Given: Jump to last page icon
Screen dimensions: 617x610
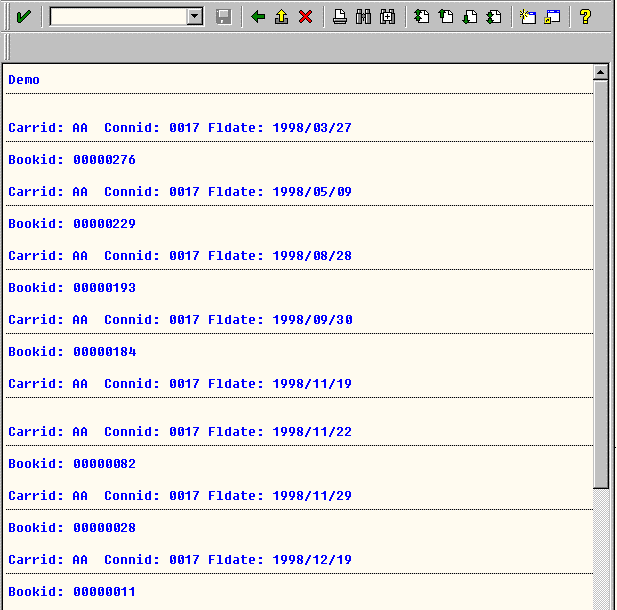Looking at the screenshot, I should [493, 17].
